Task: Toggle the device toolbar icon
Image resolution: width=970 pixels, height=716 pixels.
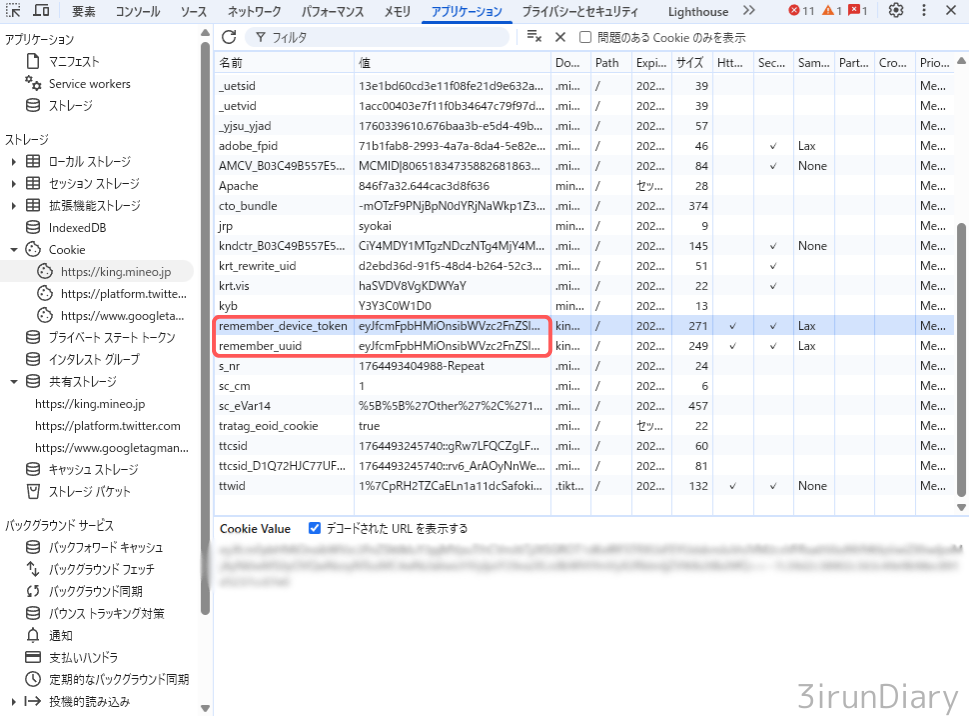Action: coord(42,11)
